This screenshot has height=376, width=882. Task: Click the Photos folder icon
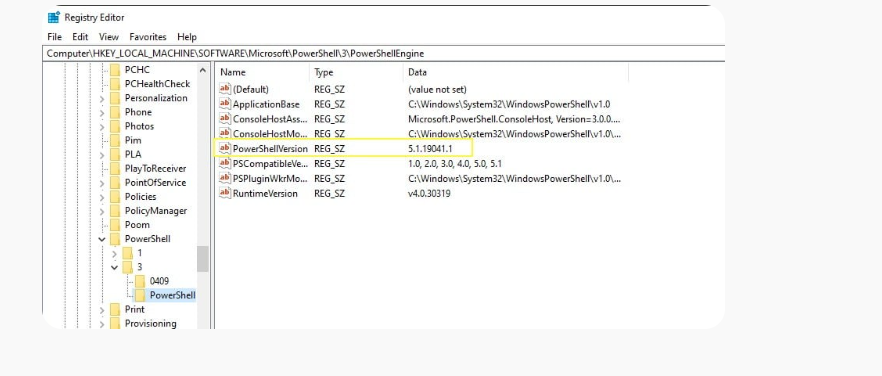click(x=115, y=126)
